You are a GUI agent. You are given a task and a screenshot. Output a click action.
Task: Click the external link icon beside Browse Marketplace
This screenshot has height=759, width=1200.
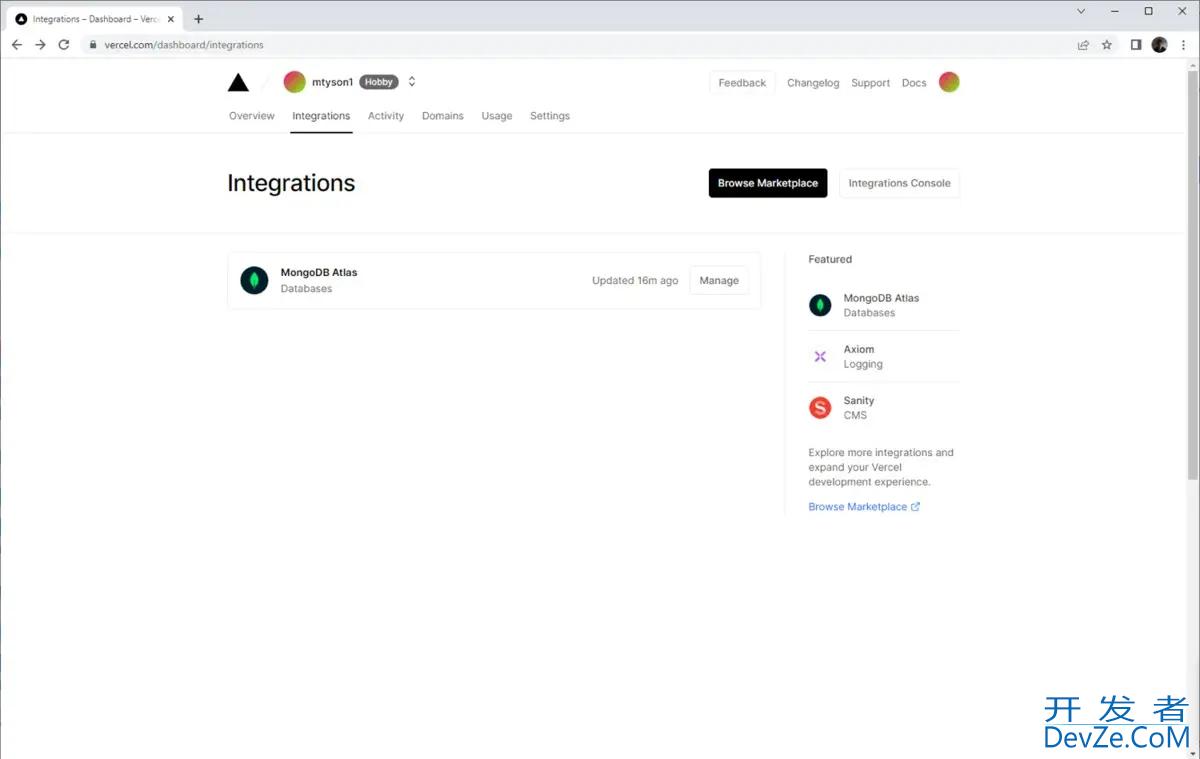click(x=915, y=507)
